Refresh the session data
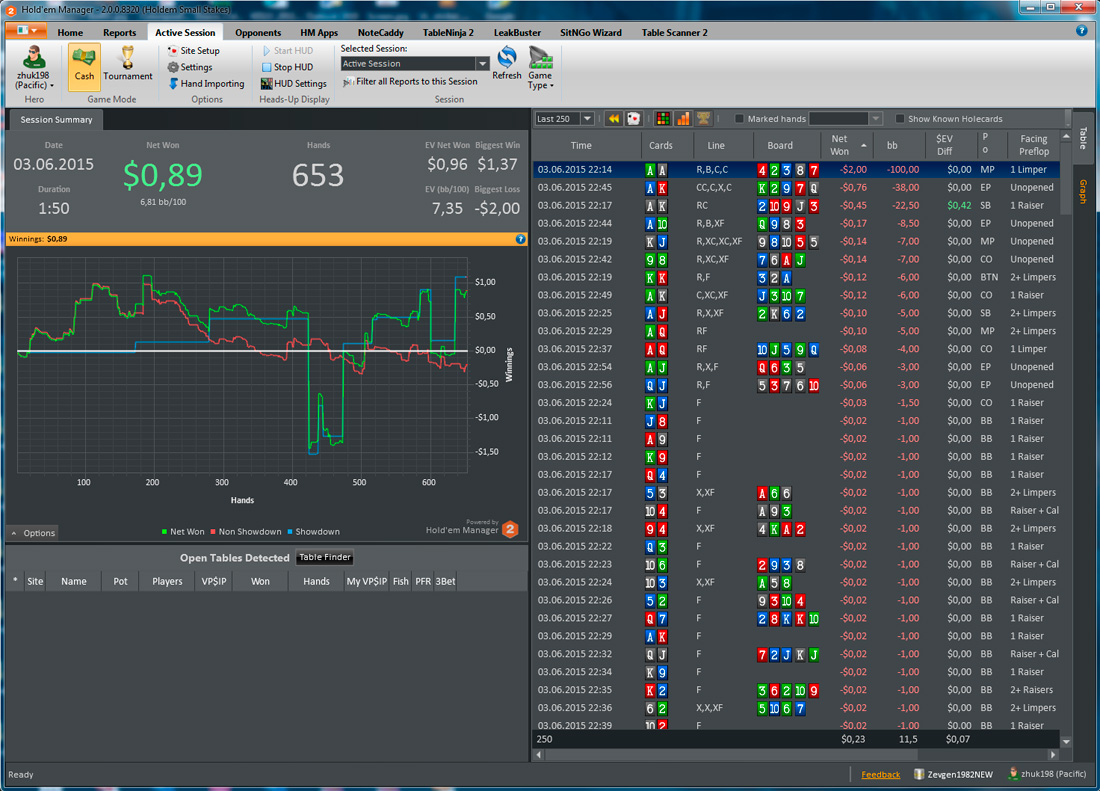 (507, 64)
